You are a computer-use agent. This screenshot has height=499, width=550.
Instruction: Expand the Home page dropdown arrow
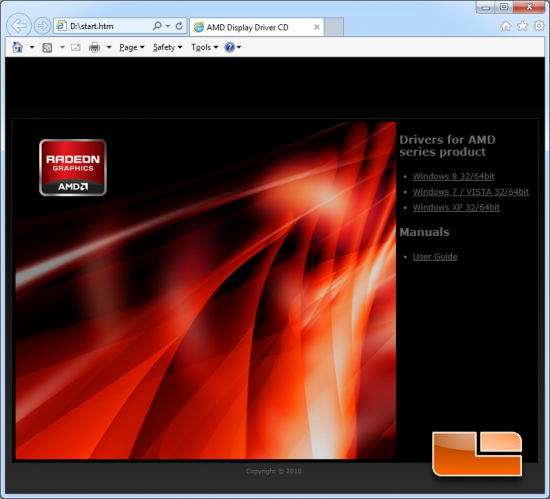[32, 47]
